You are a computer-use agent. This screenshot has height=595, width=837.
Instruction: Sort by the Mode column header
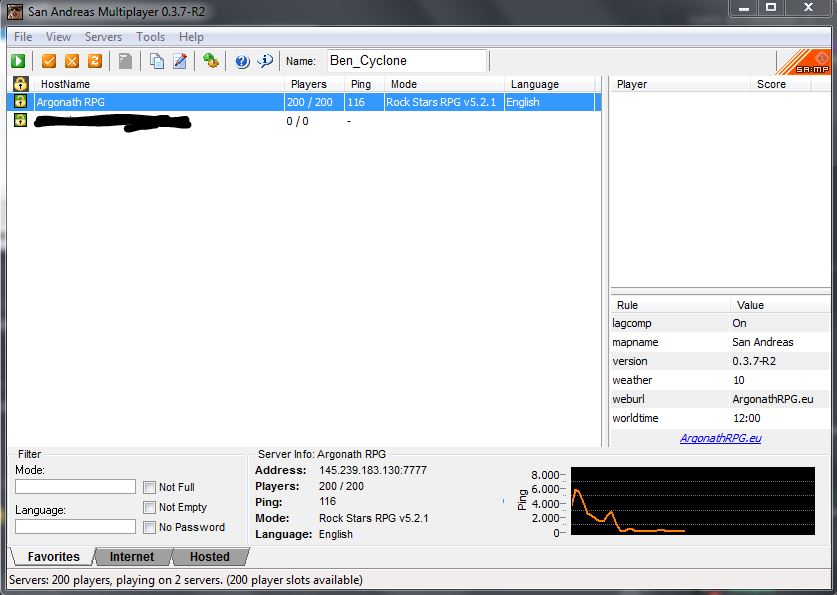[x=444, y=84]
